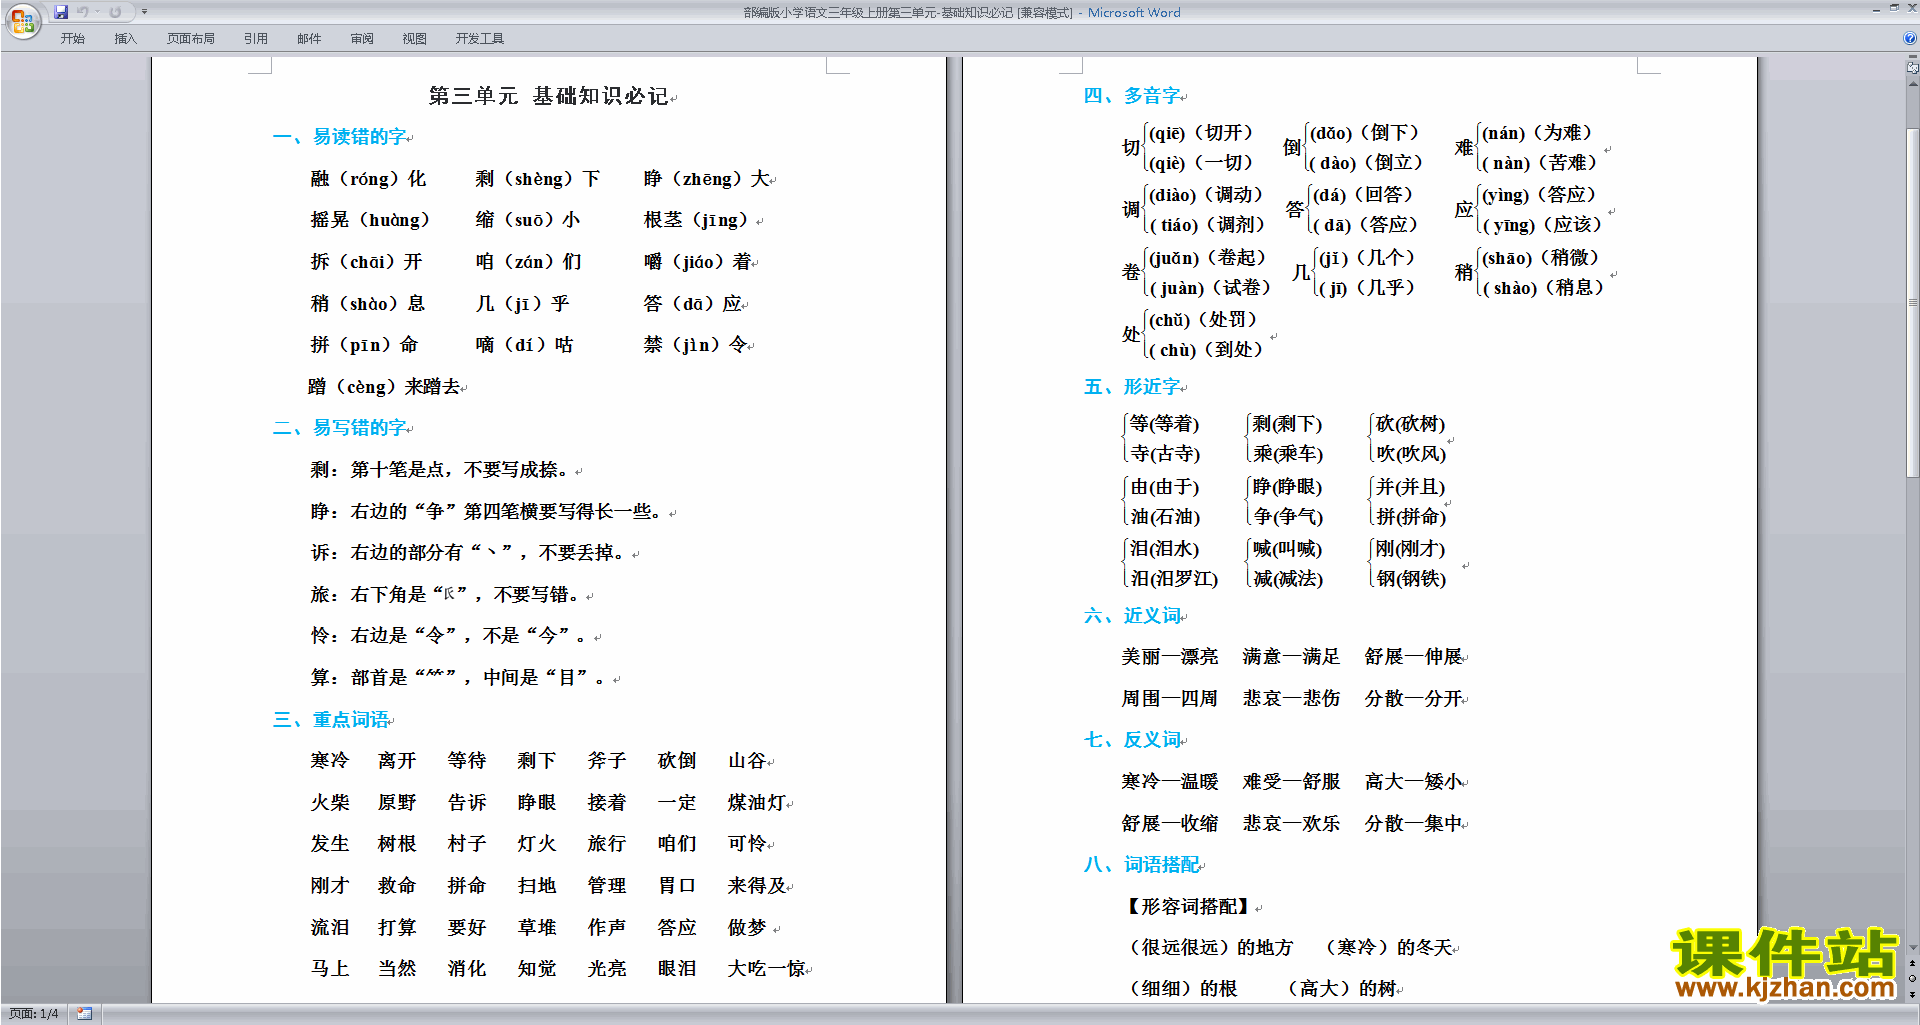This screenshot has height=1025, width=1920.
Task: Undo the last action
Action: coord(83,12)
